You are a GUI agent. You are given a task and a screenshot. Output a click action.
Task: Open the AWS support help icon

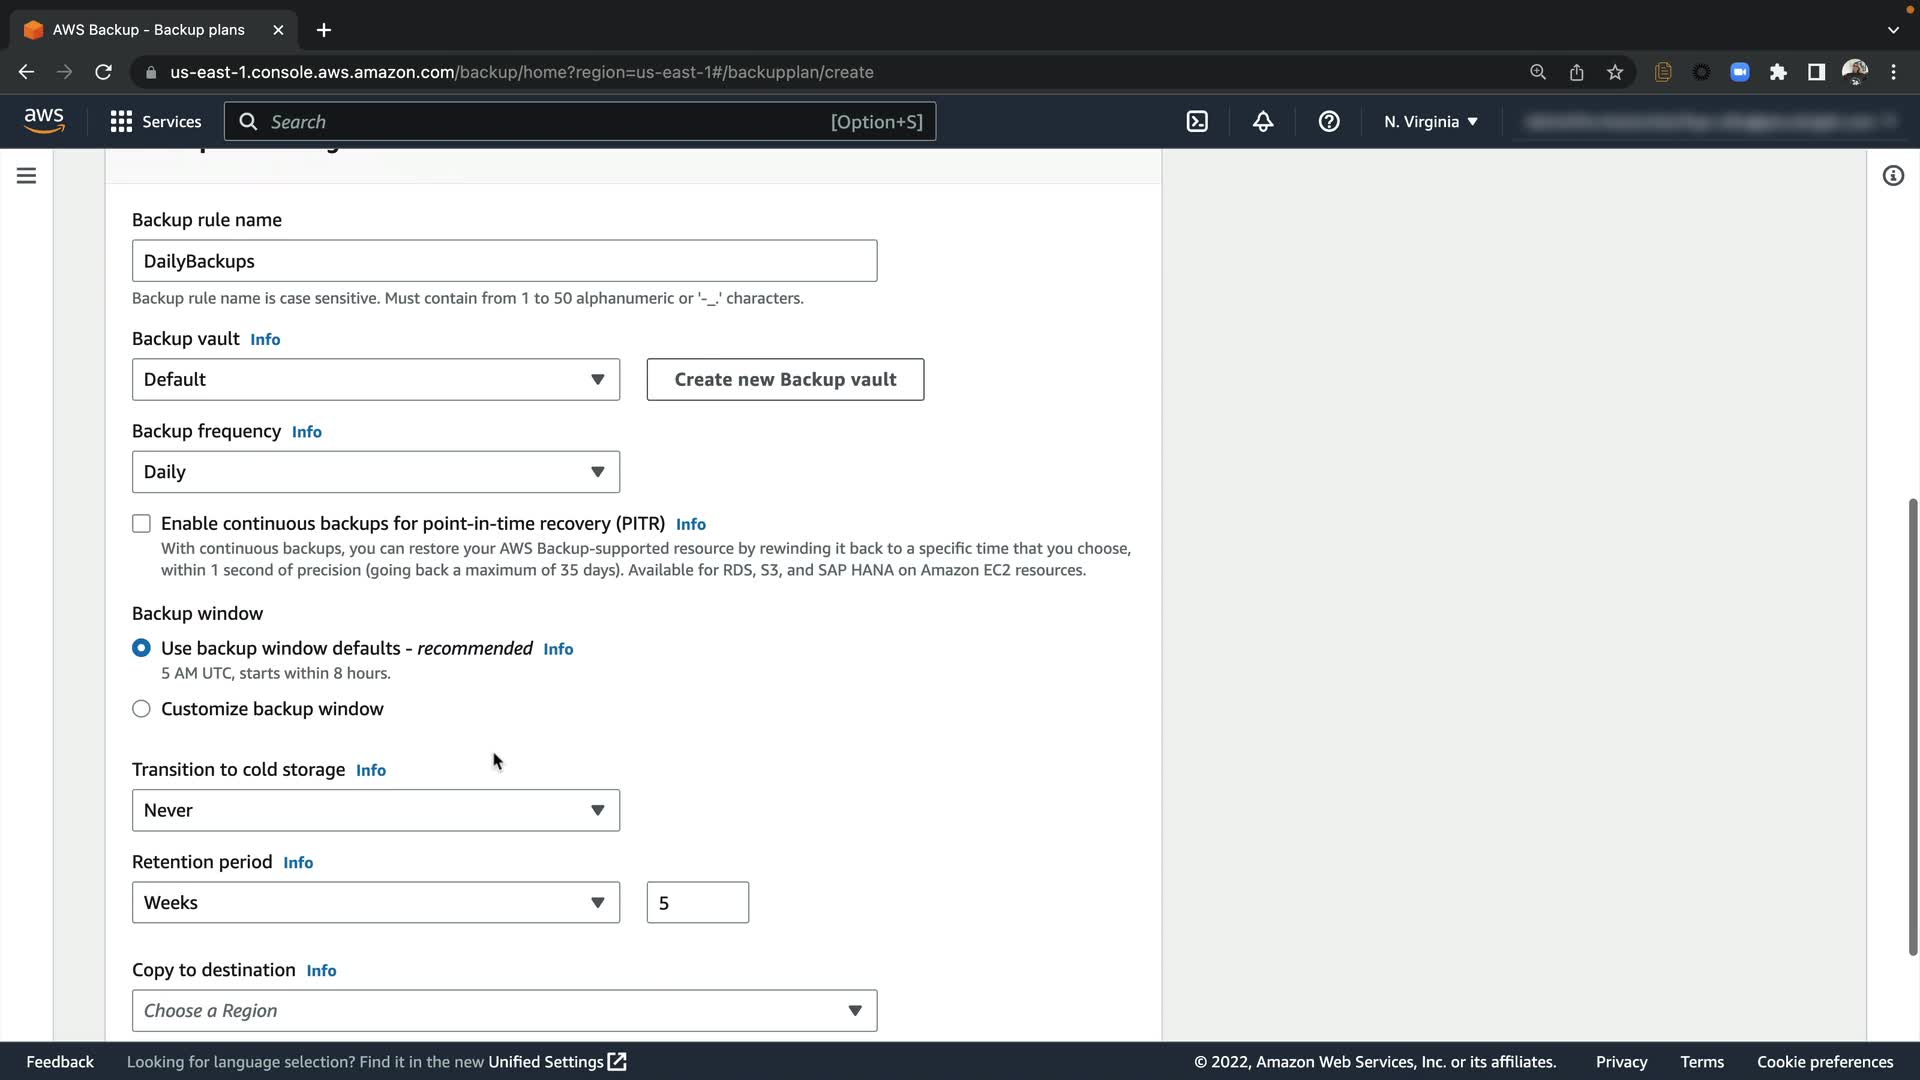(x=1329, y=122)
